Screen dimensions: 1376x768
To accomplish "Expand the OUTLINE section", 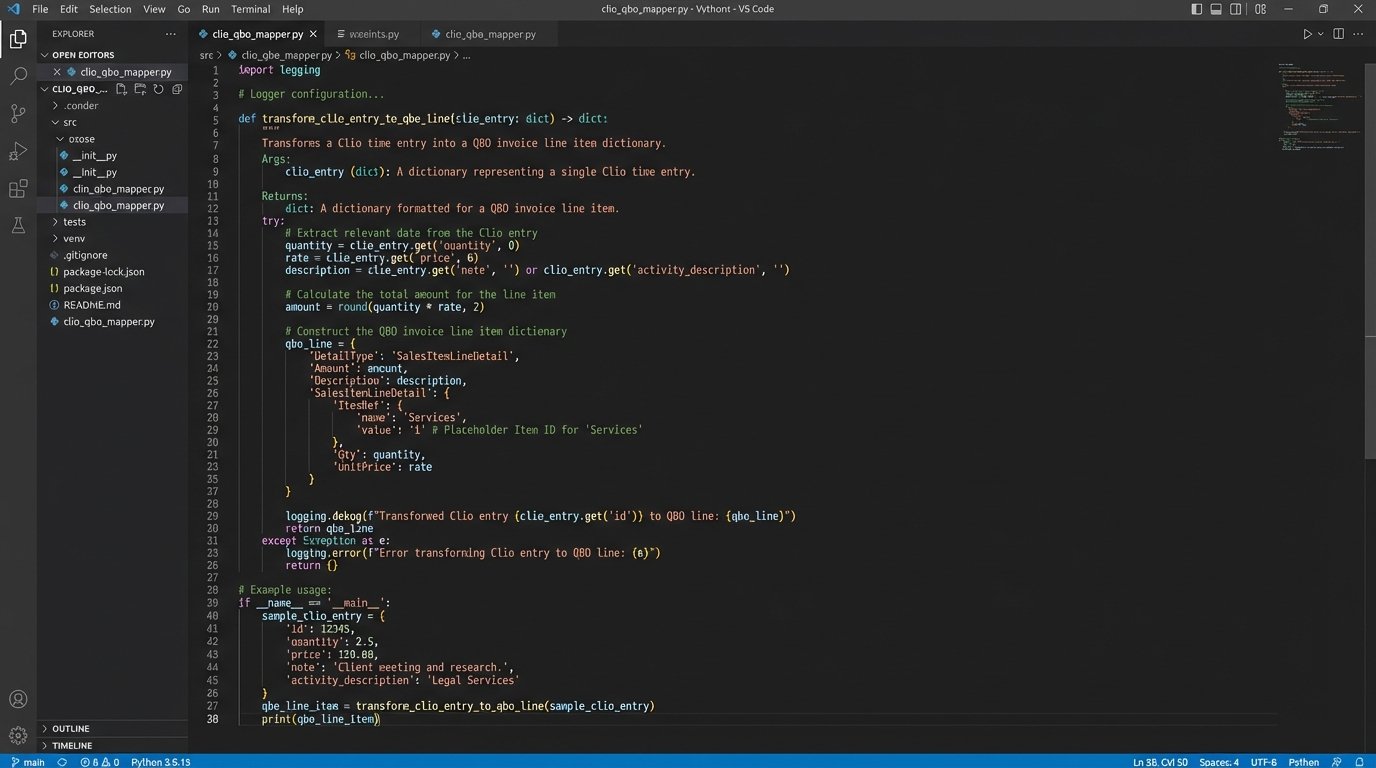I will click(x=70, y=729).
